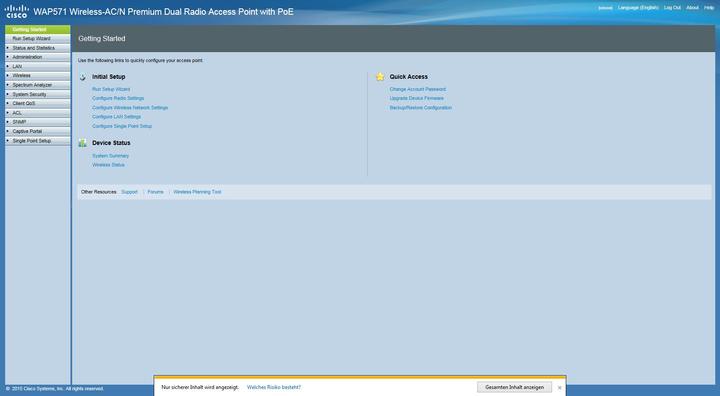Viewport: 720px width, 396px height.
Task: Click 'Nur sicherer Inhalt wird angezeigt' text
Action: pos(200,387)
